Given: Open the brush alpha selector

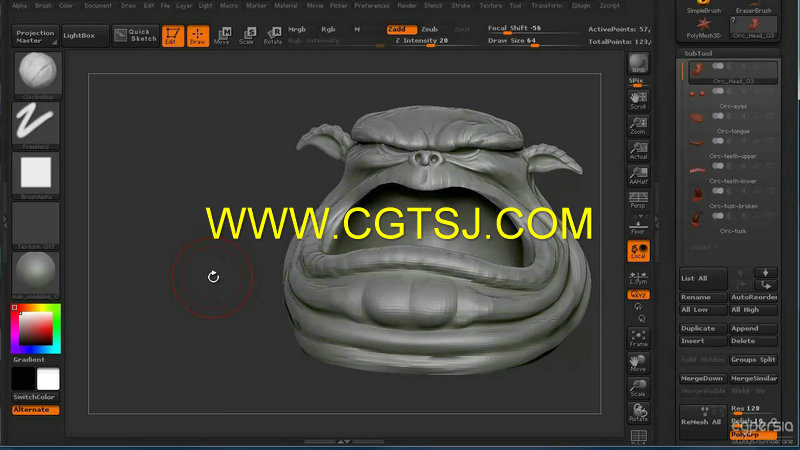Looking at the screenshot, I should tap(36, 175).
